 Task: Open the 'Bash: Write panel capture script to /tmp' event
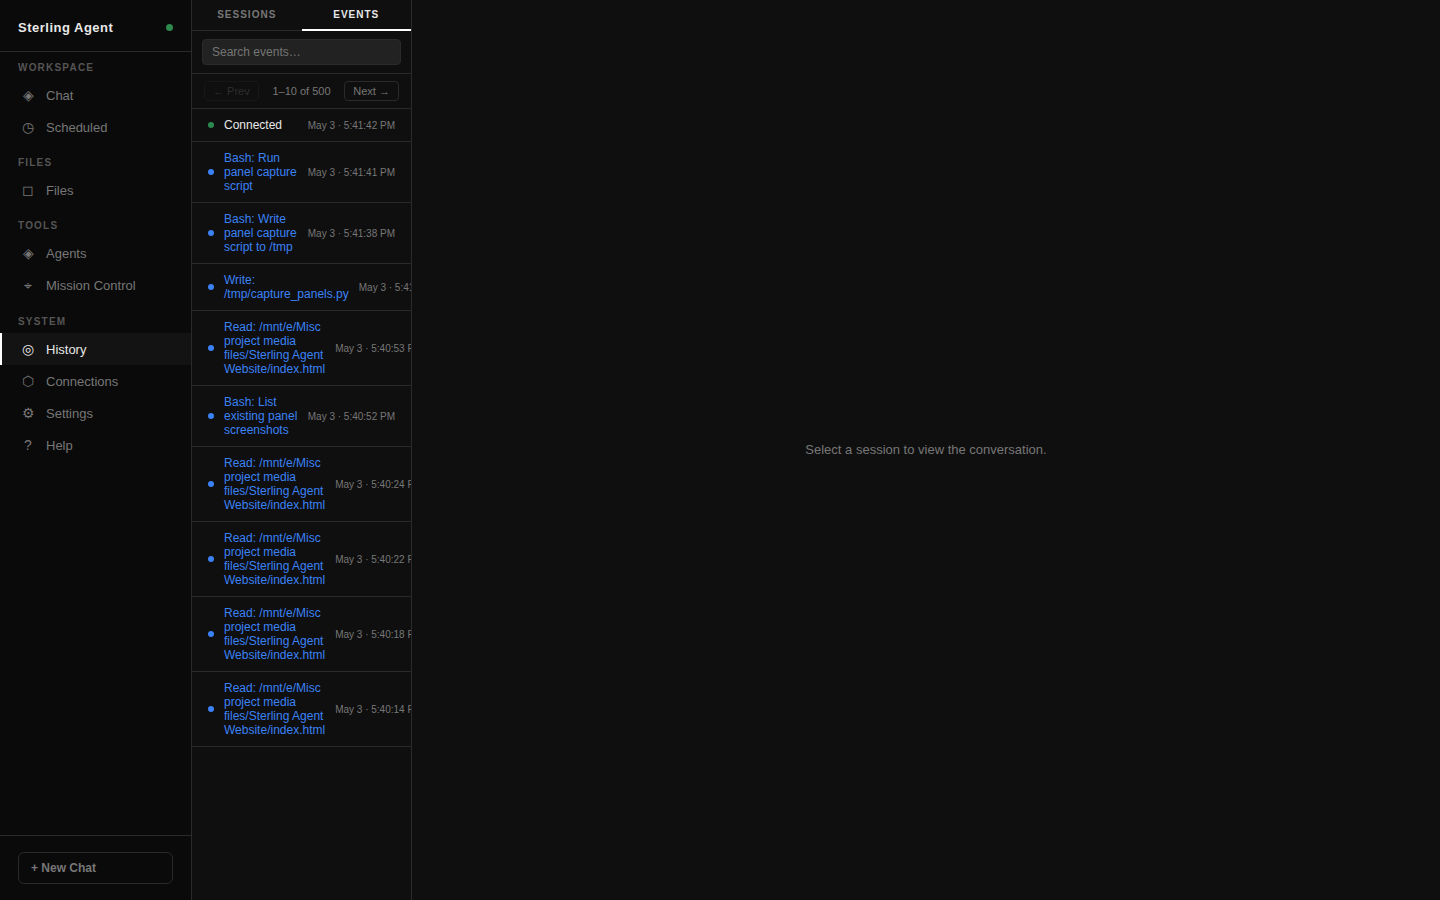click(x=301, y=233)
